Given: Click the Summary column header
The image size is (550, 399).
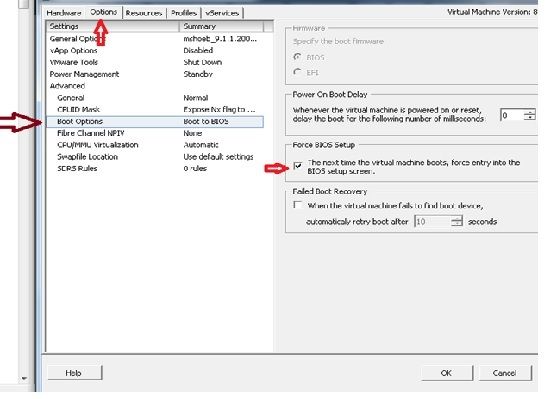Looking at the screenshot, I should (221, 26).
